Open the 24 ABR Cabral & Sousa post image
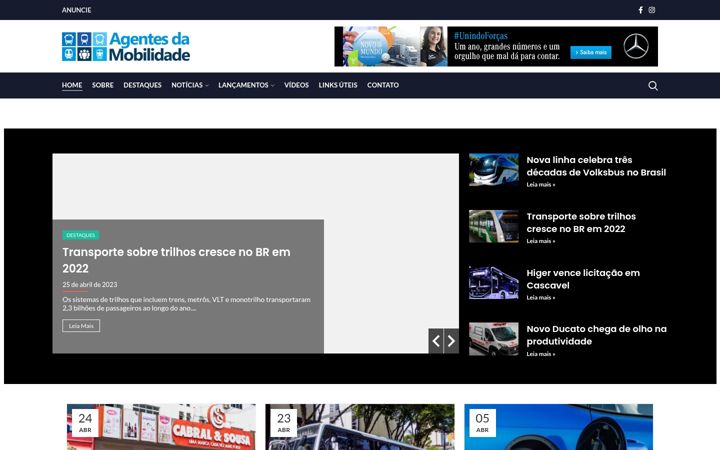The height and width of the screenshot is (450, 720). (x=161, y=427)
